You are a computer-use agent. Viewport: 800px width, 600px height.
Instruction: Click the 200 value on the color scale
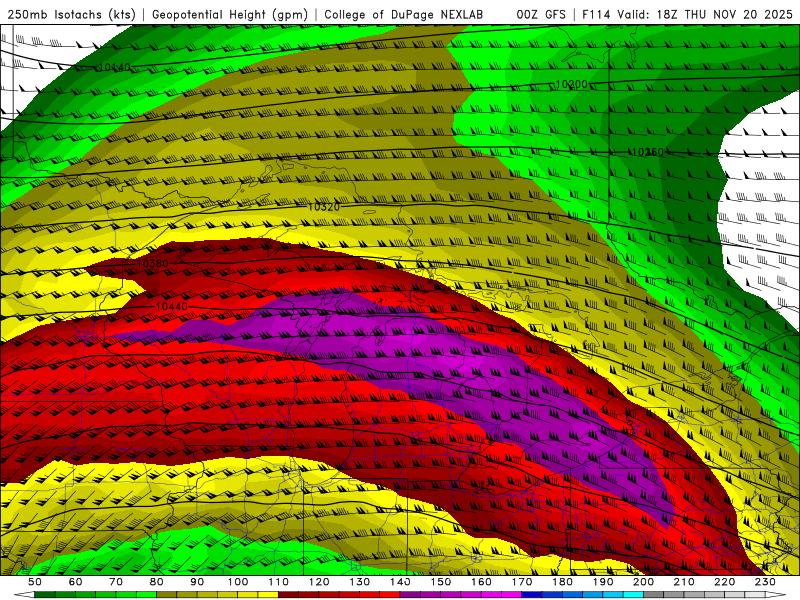click(x=643, y=582)
